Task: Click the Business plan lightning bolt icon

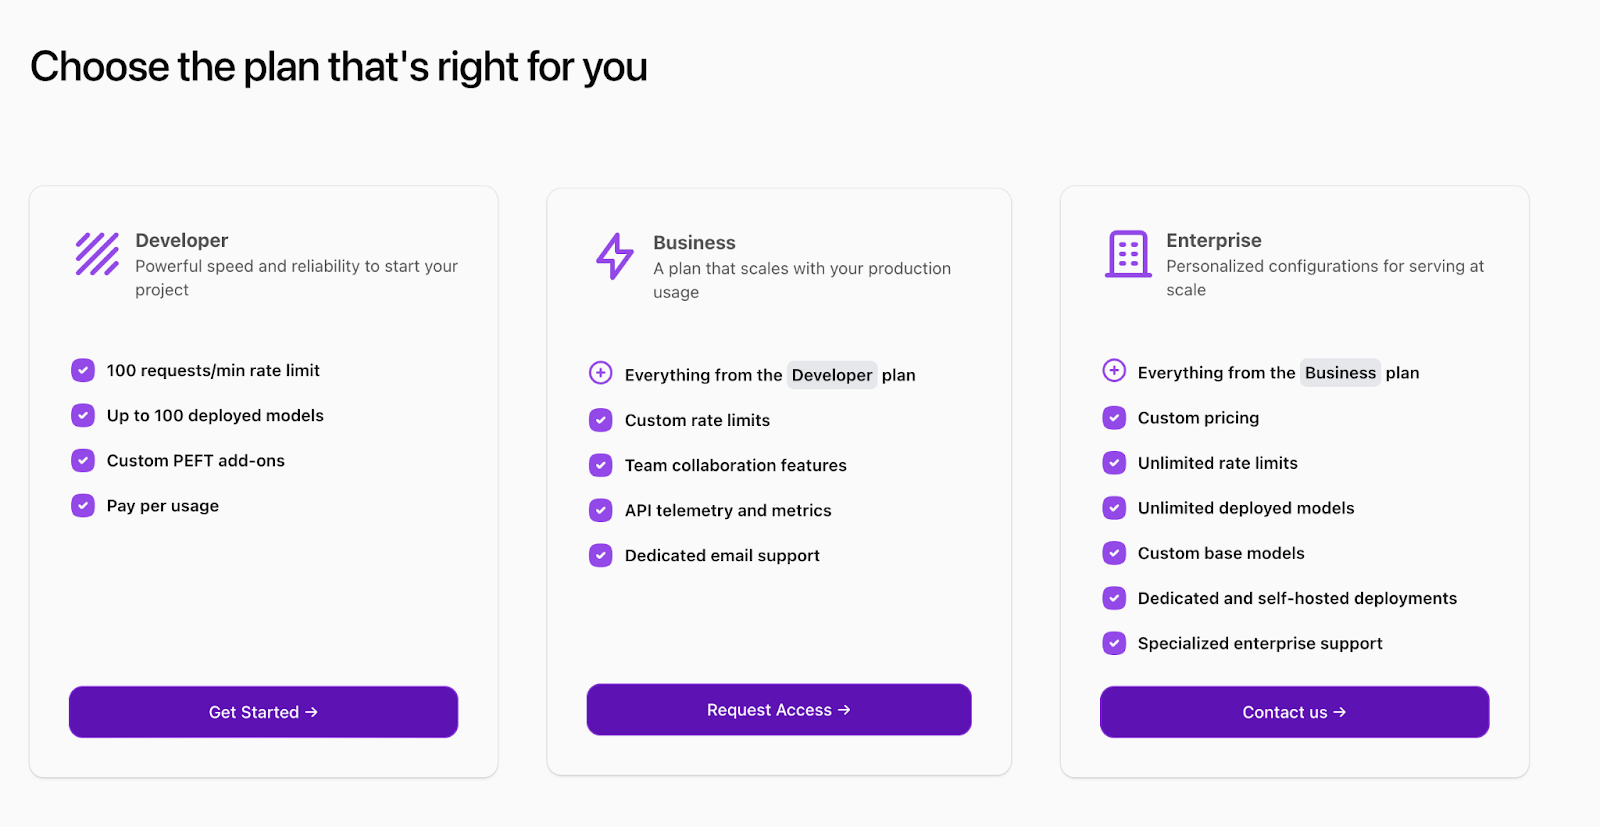Action: click(x=614, y=258)
